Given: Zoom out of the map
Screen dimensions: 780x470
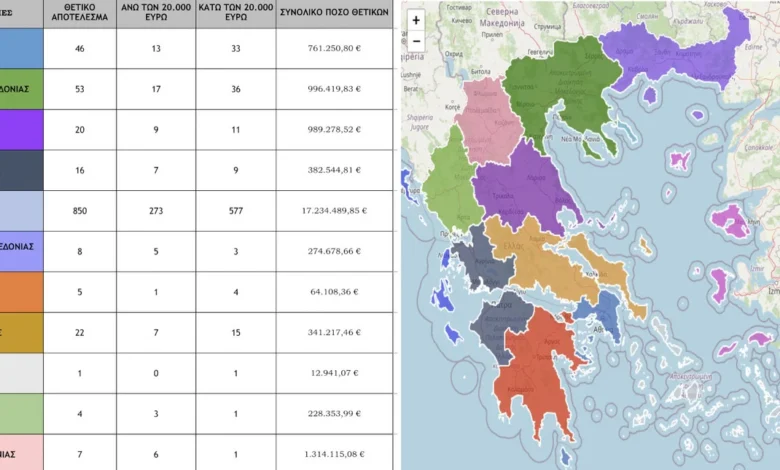Looking at the screenshot, I should click(x=416, y=42).
